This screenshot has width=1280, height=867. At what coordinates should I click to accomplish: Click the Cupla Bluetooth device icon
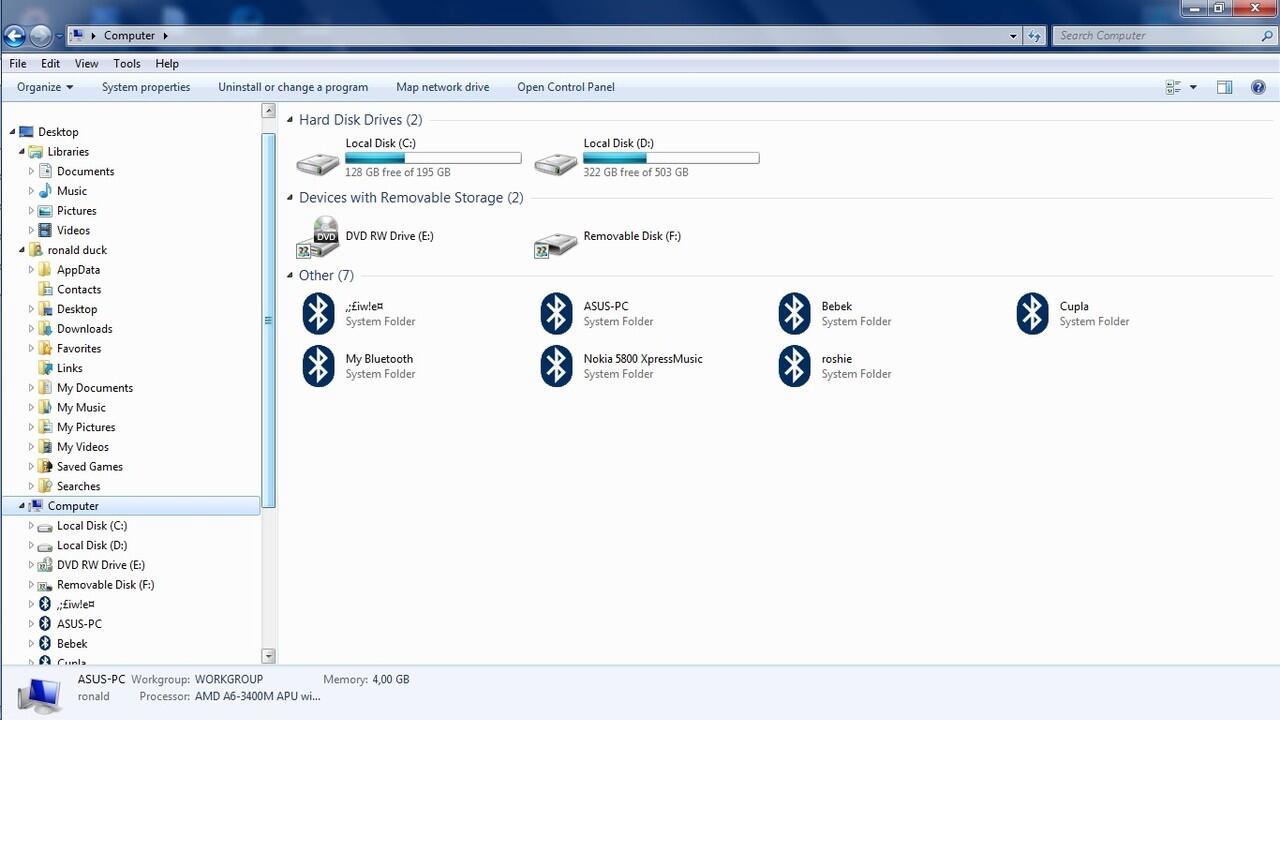[1032, 313]
